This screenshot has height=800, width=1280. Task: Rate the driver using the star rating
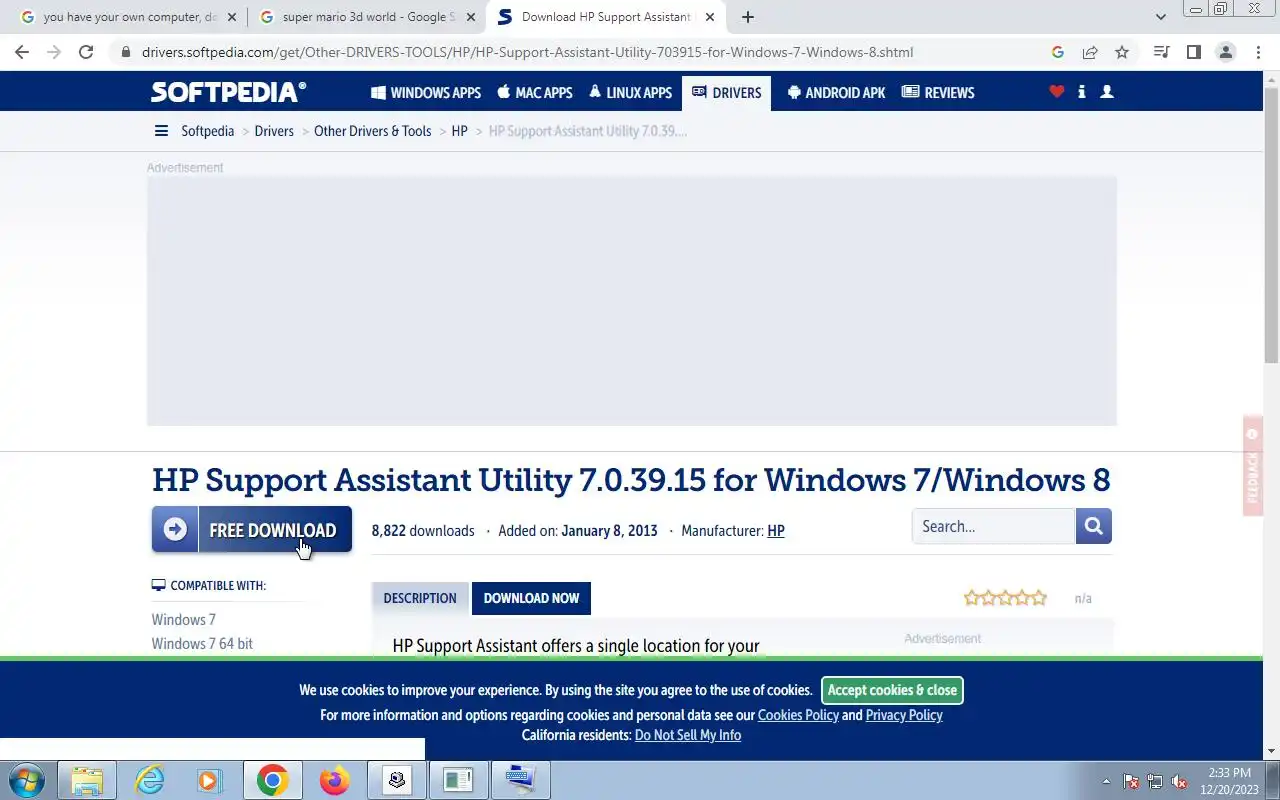point(1005,598)
